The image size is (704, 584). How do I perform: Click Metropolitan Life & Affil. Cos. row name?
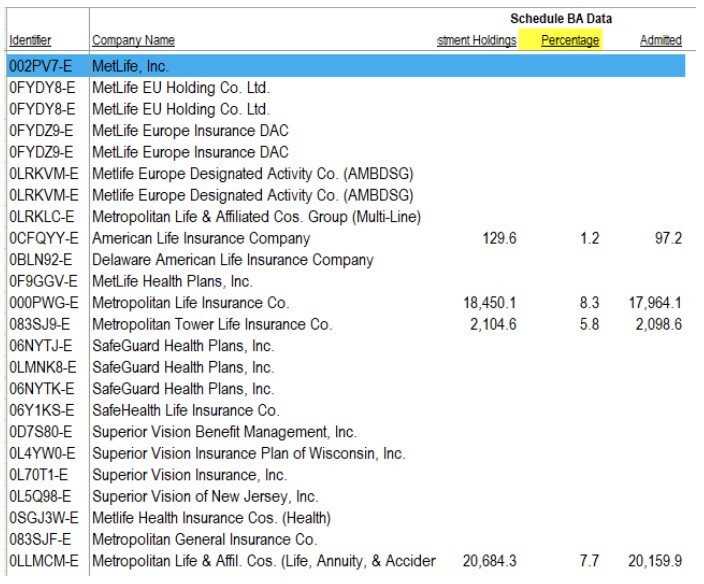[264, 562]
